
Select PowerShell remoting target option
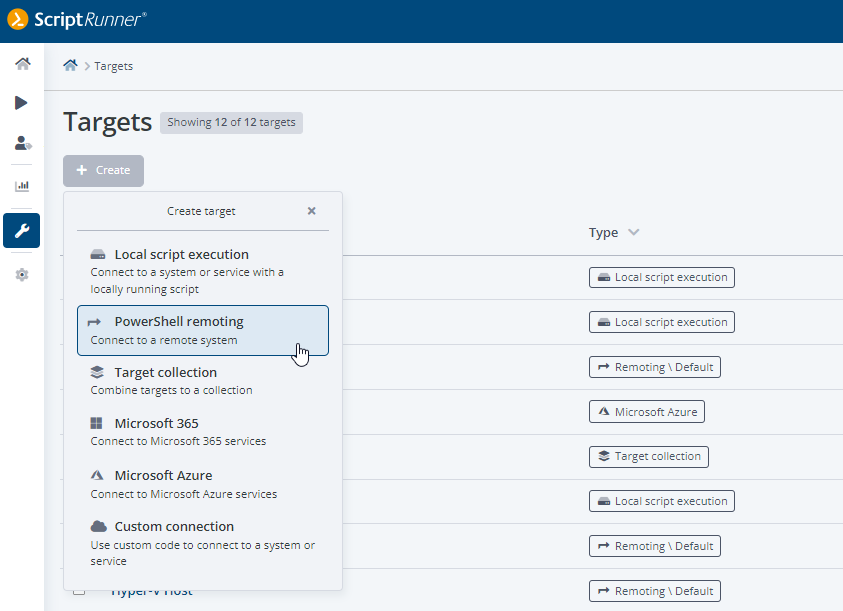(x=203, y=330)
